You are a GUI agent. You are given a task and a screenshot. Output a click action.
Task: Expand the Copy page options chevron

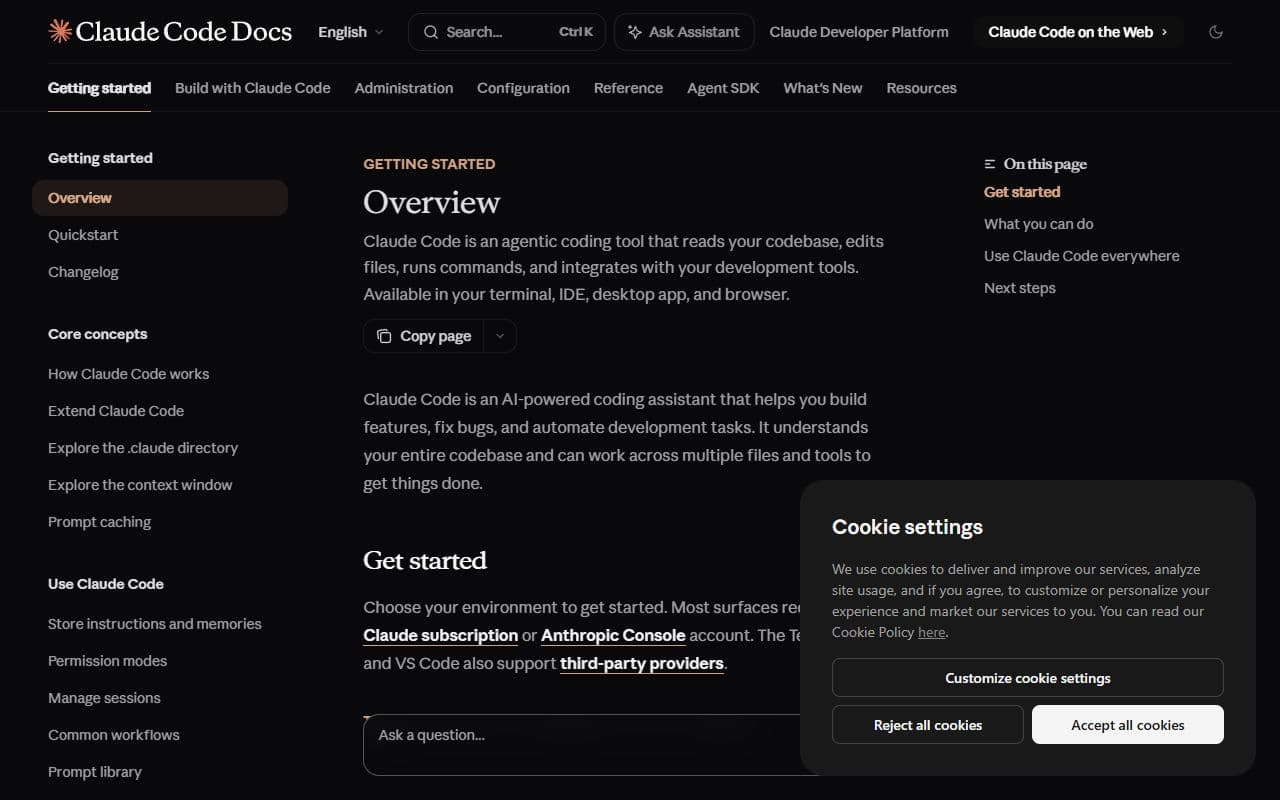[500, 336]
